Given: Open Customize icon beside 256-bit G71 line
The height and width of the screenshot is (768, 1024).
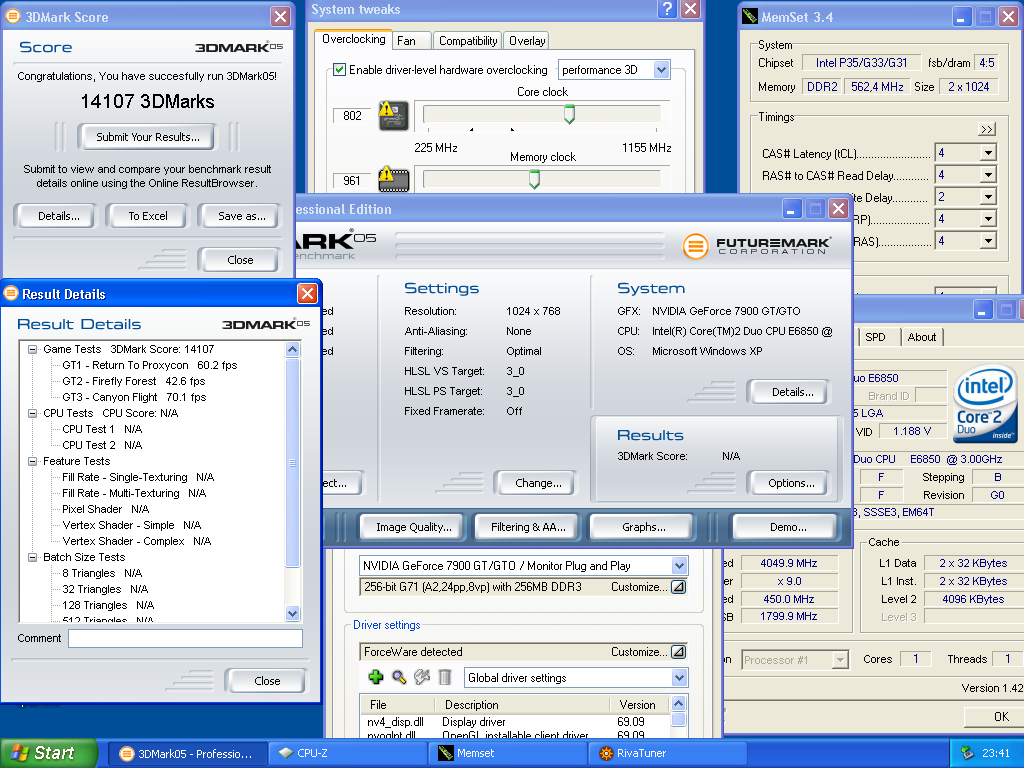Looking at the screenshot, I should pyautogui.click(x=679, y=586).
